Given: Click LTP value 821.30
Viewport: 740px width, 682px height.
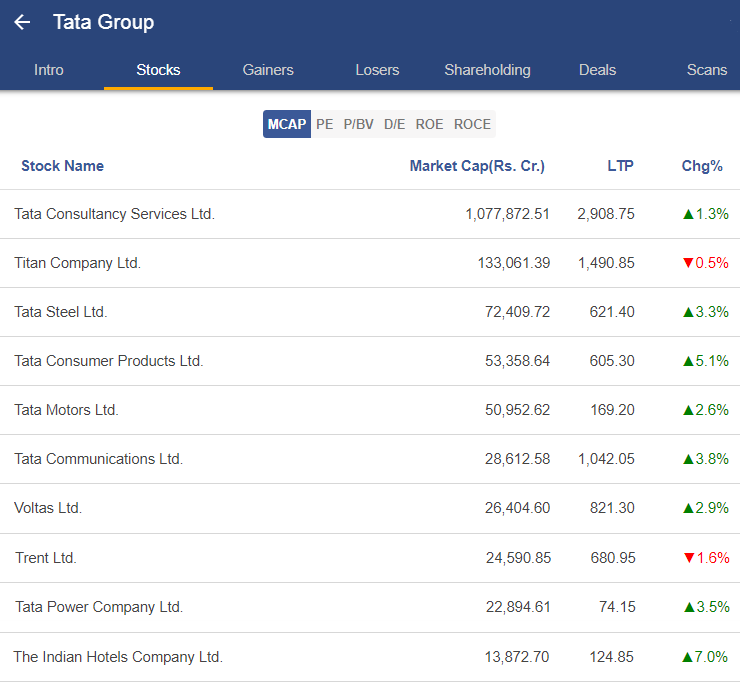Looking at the screenshot, I should (x=612, y=508).
